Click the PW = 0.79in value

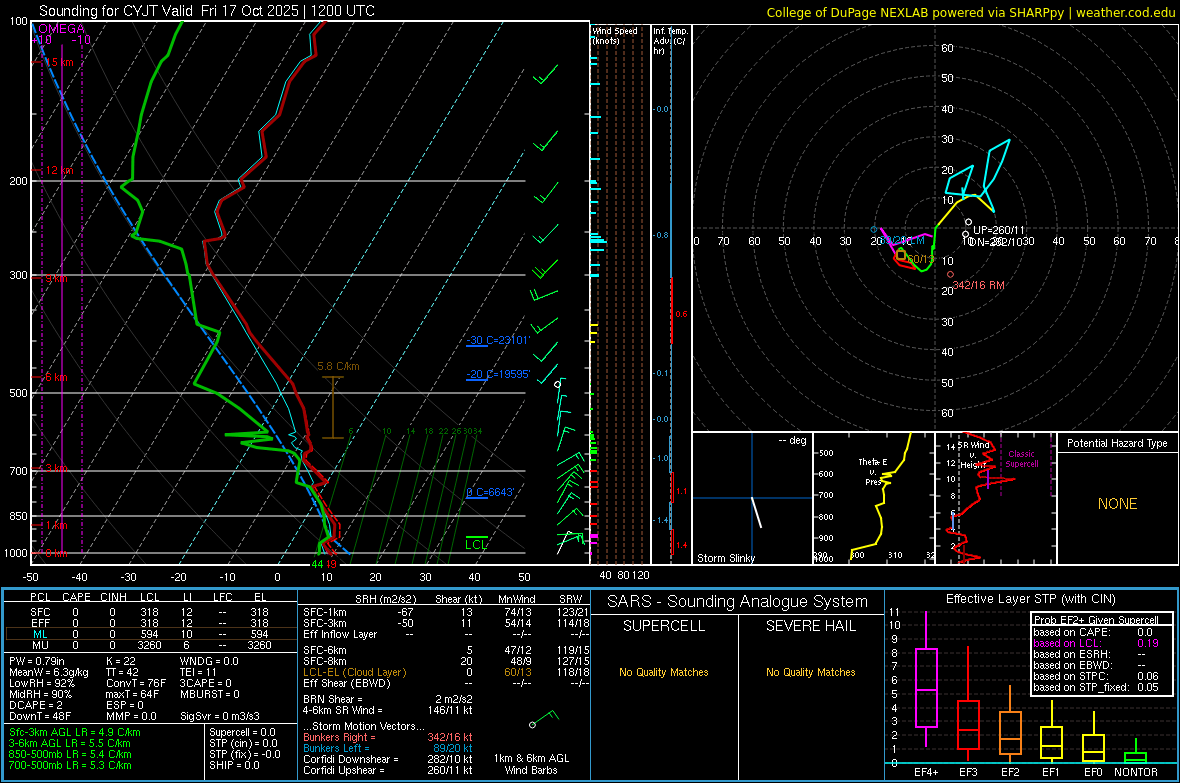[37, 661]
